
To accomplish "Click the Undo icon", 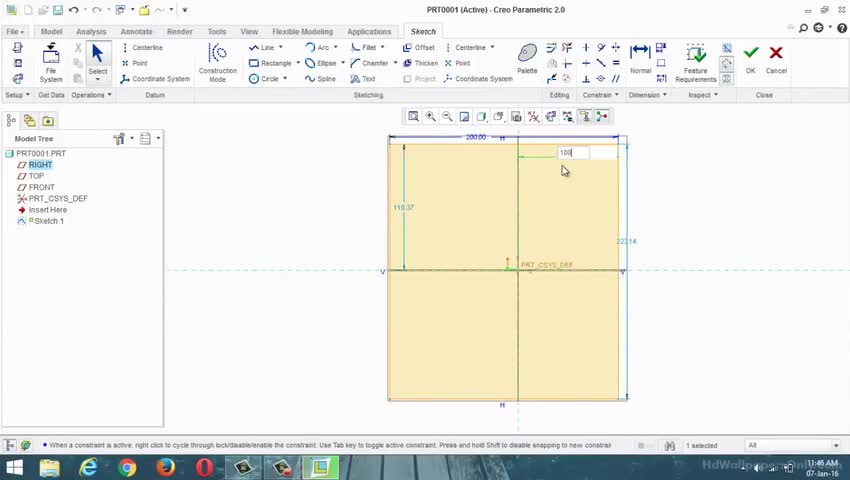I will tap(74, 10).
